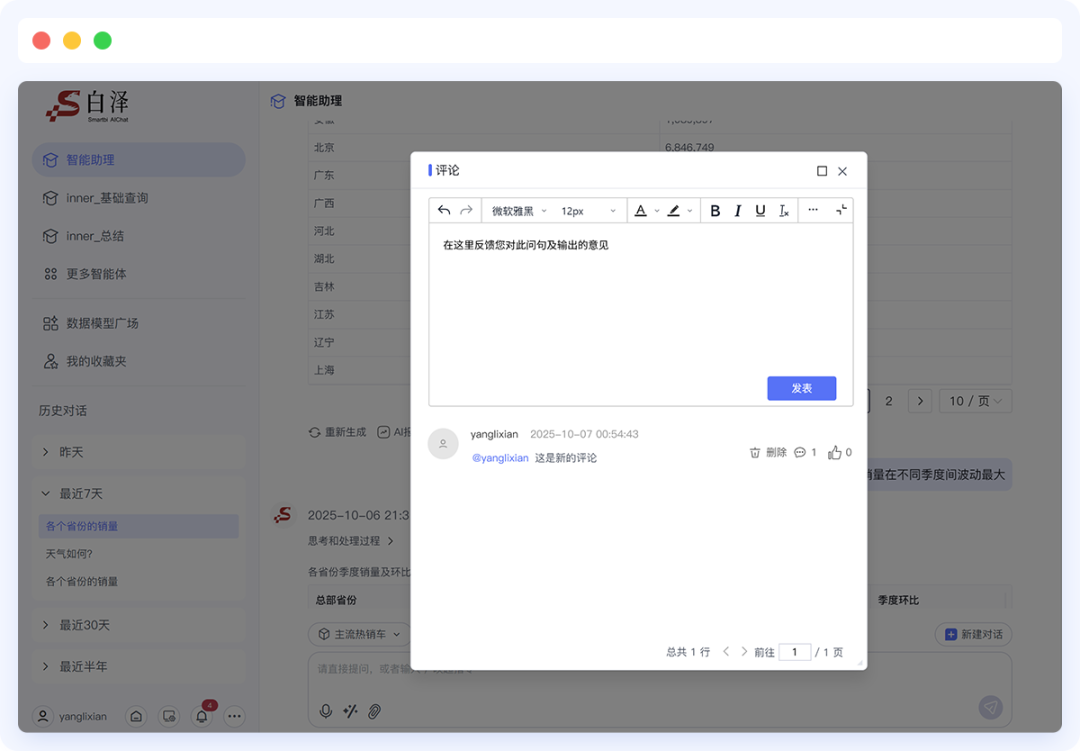This screenshot has width=1080, height=751.
Task: Toggle bold formatting in the comment editor
Action: [714, 210]
